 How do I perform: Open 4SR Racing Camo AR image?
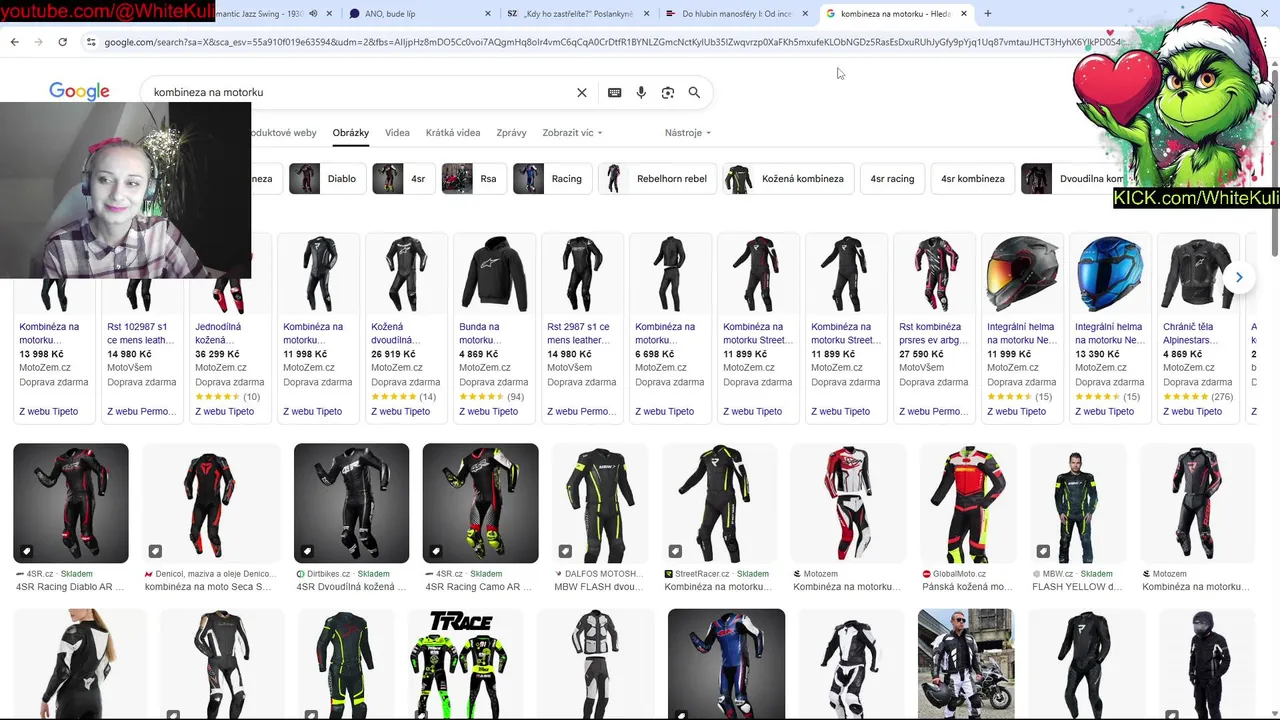click(x=480, y=504)
